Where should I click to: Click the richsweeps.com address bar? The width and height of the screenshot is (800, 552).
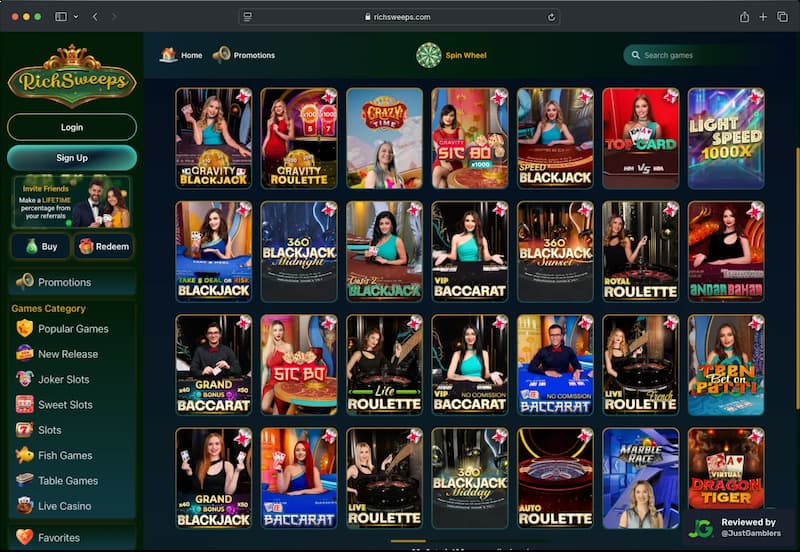click(x=399, y=17)
